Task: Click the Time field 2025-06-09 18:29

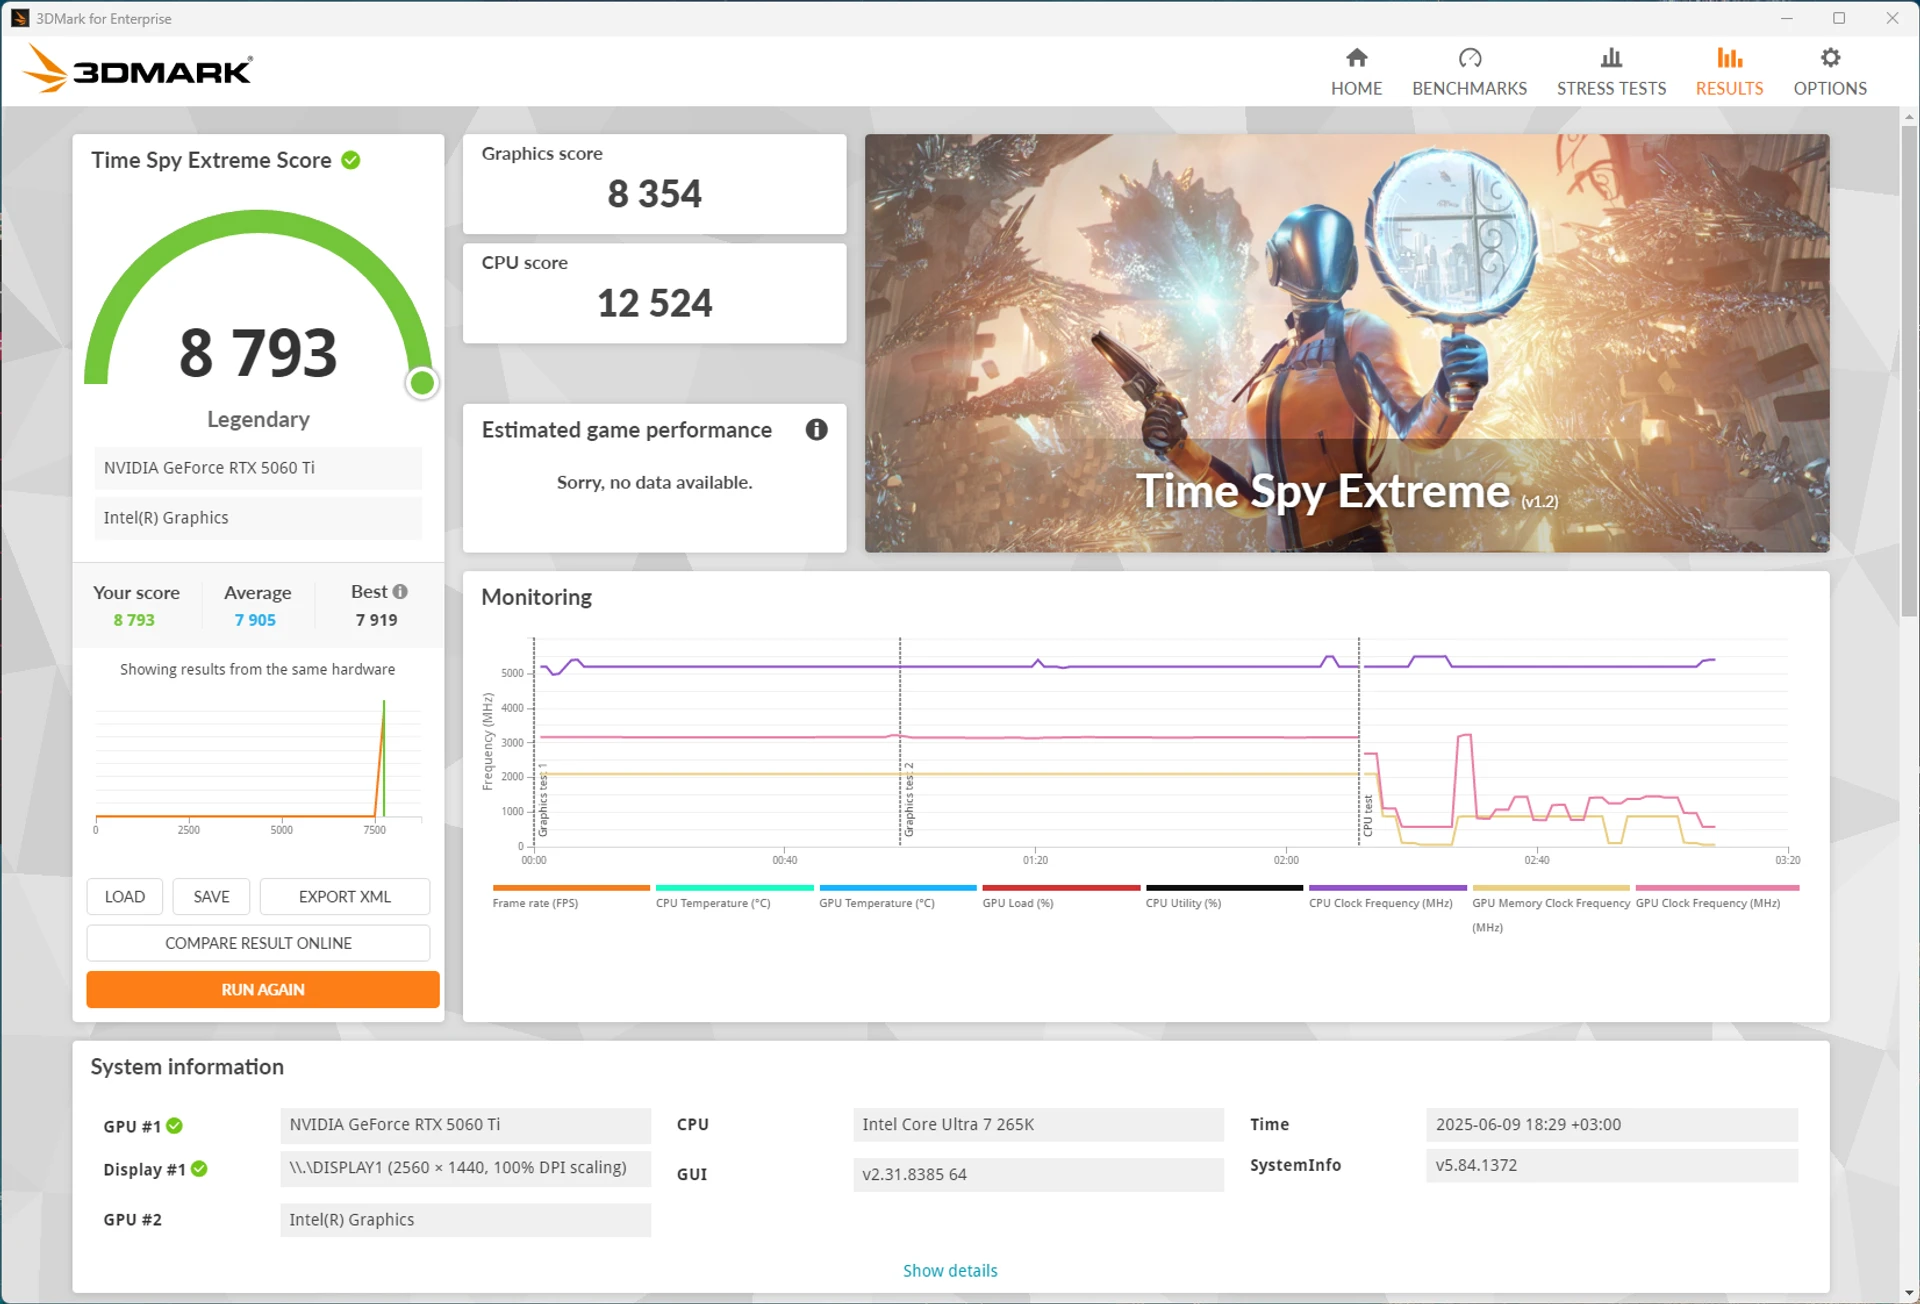Action: 1612,1125
